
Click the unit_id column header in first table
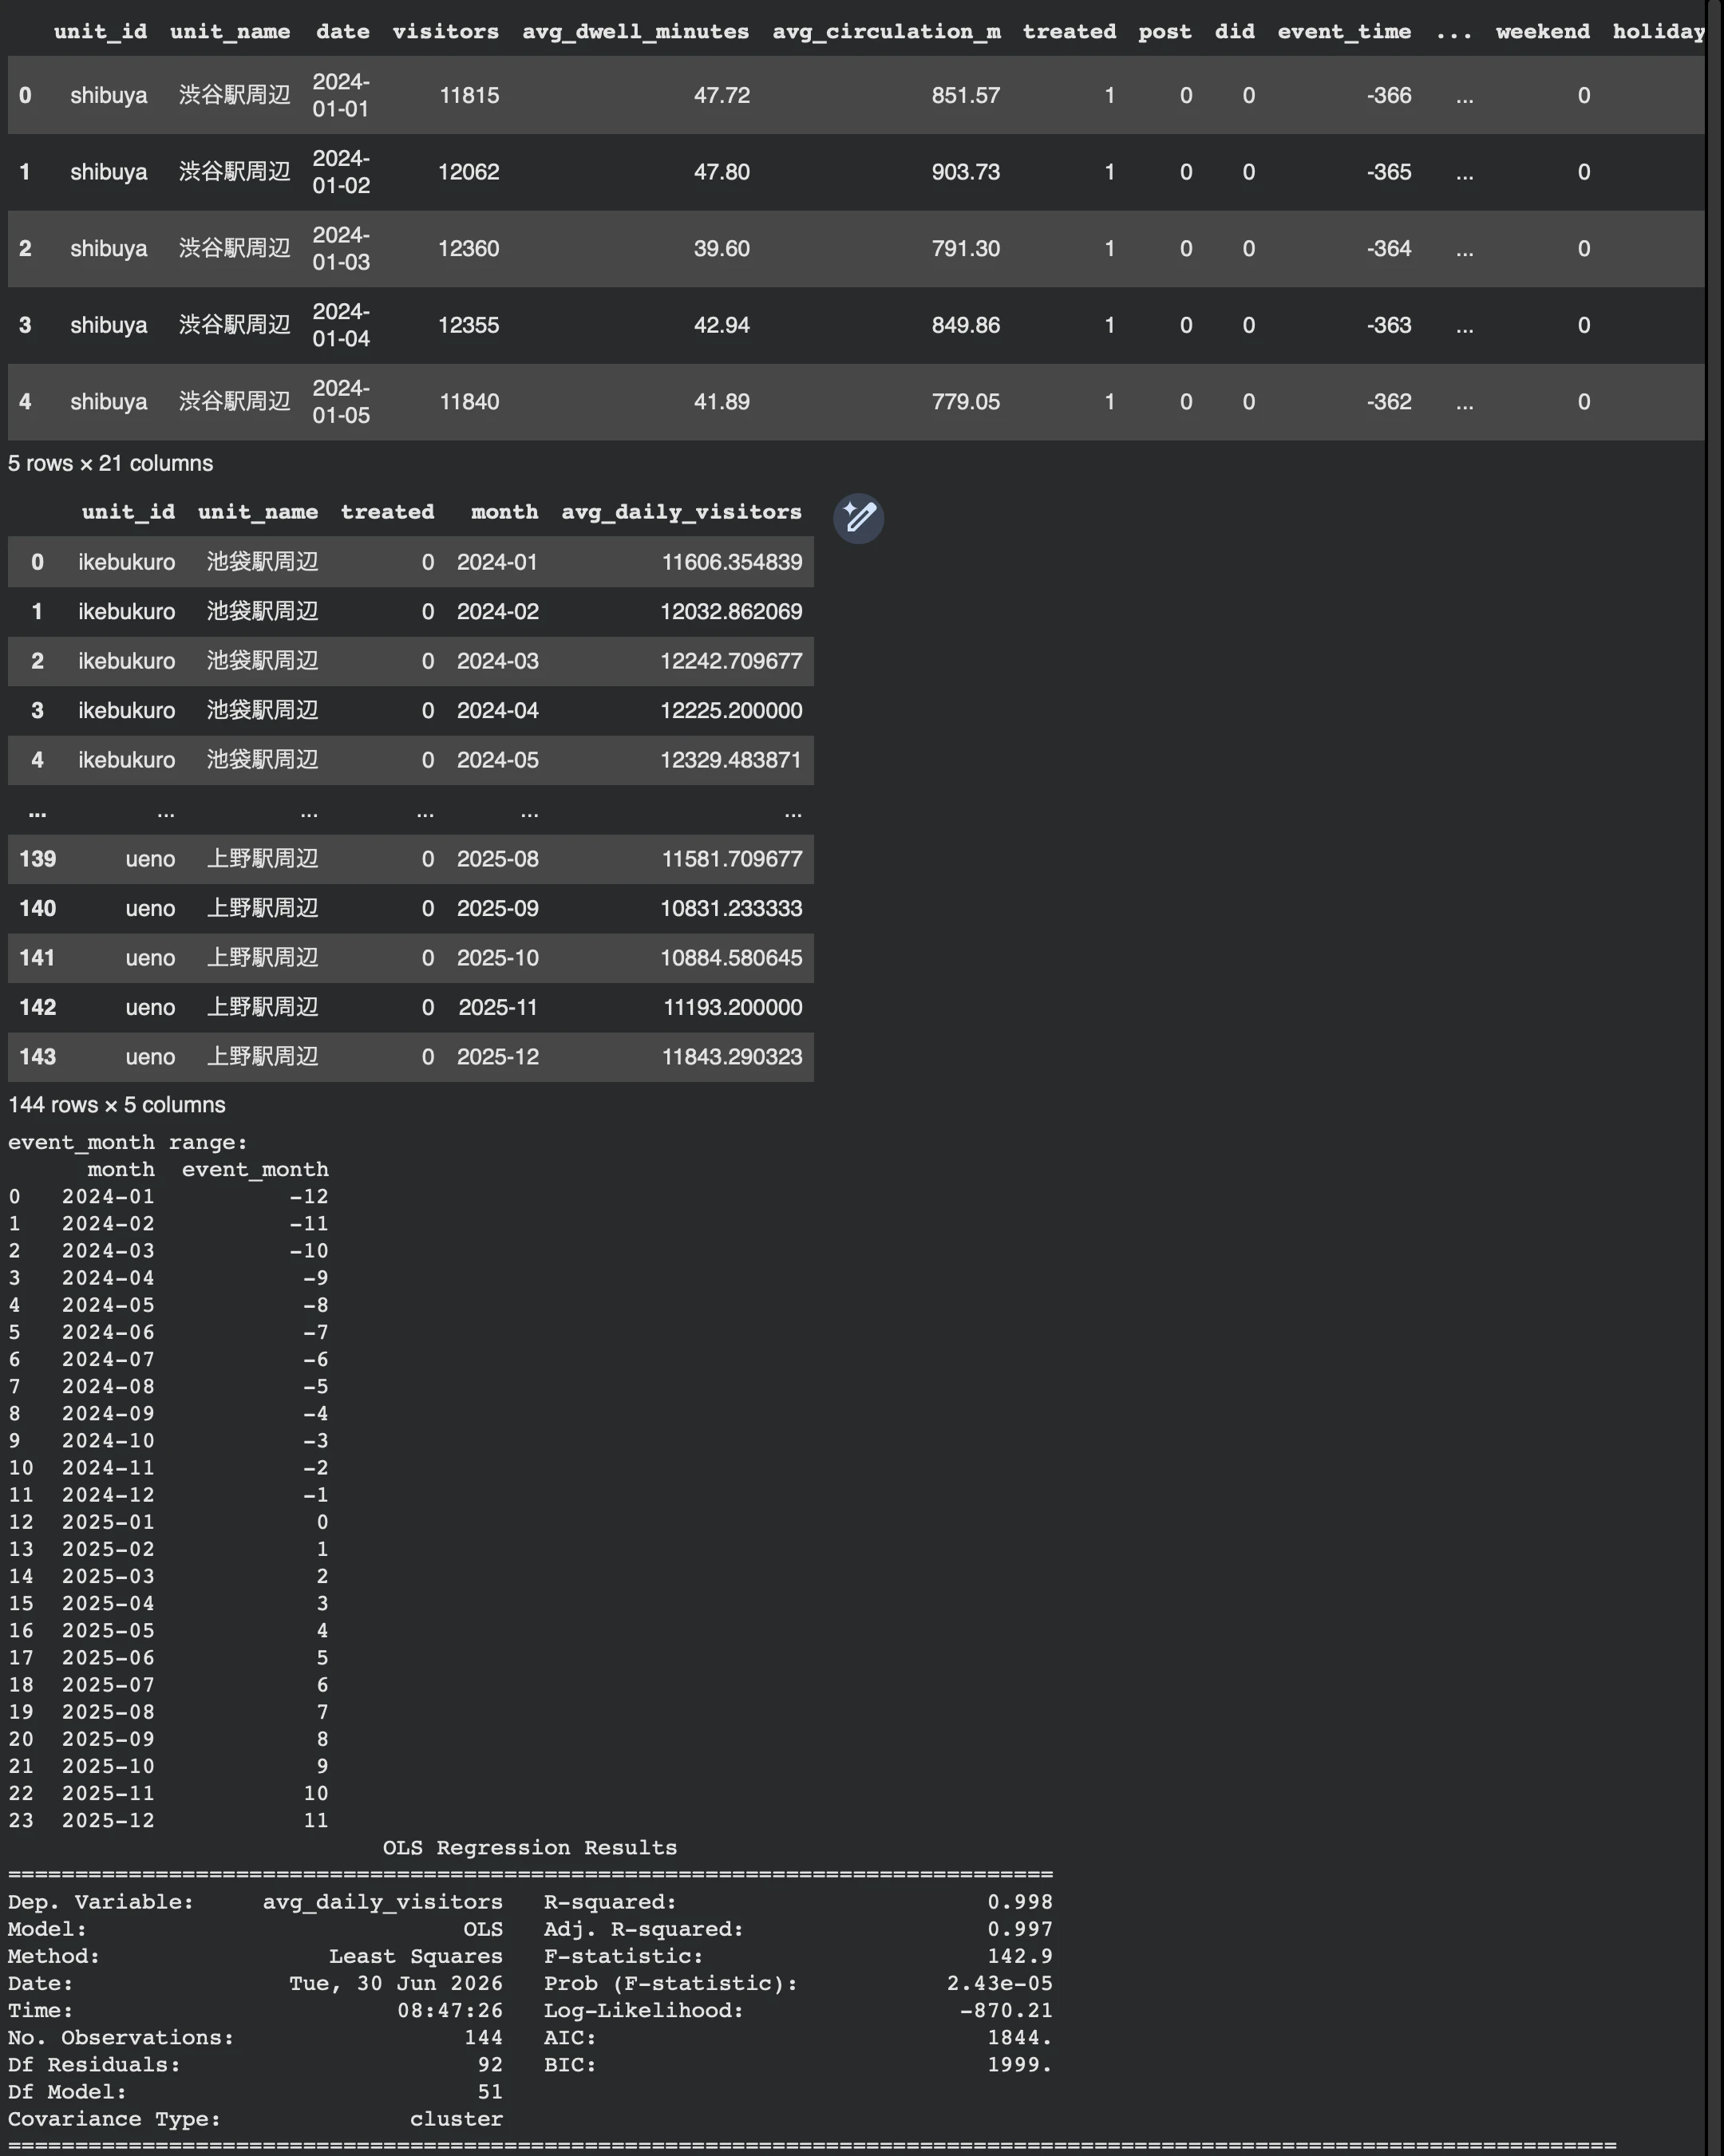click(100, 31)
